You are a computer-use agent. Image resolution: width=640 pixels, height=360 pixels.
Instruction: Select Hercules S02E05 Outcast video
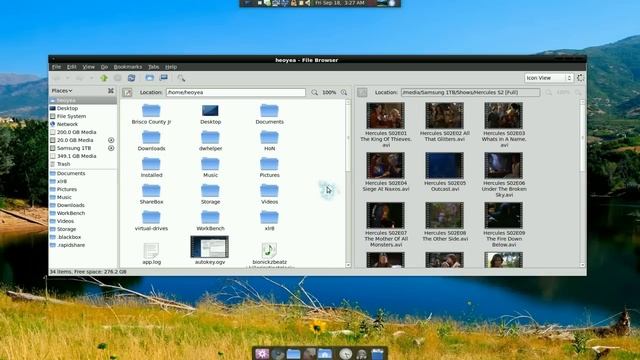pos(444,165)
